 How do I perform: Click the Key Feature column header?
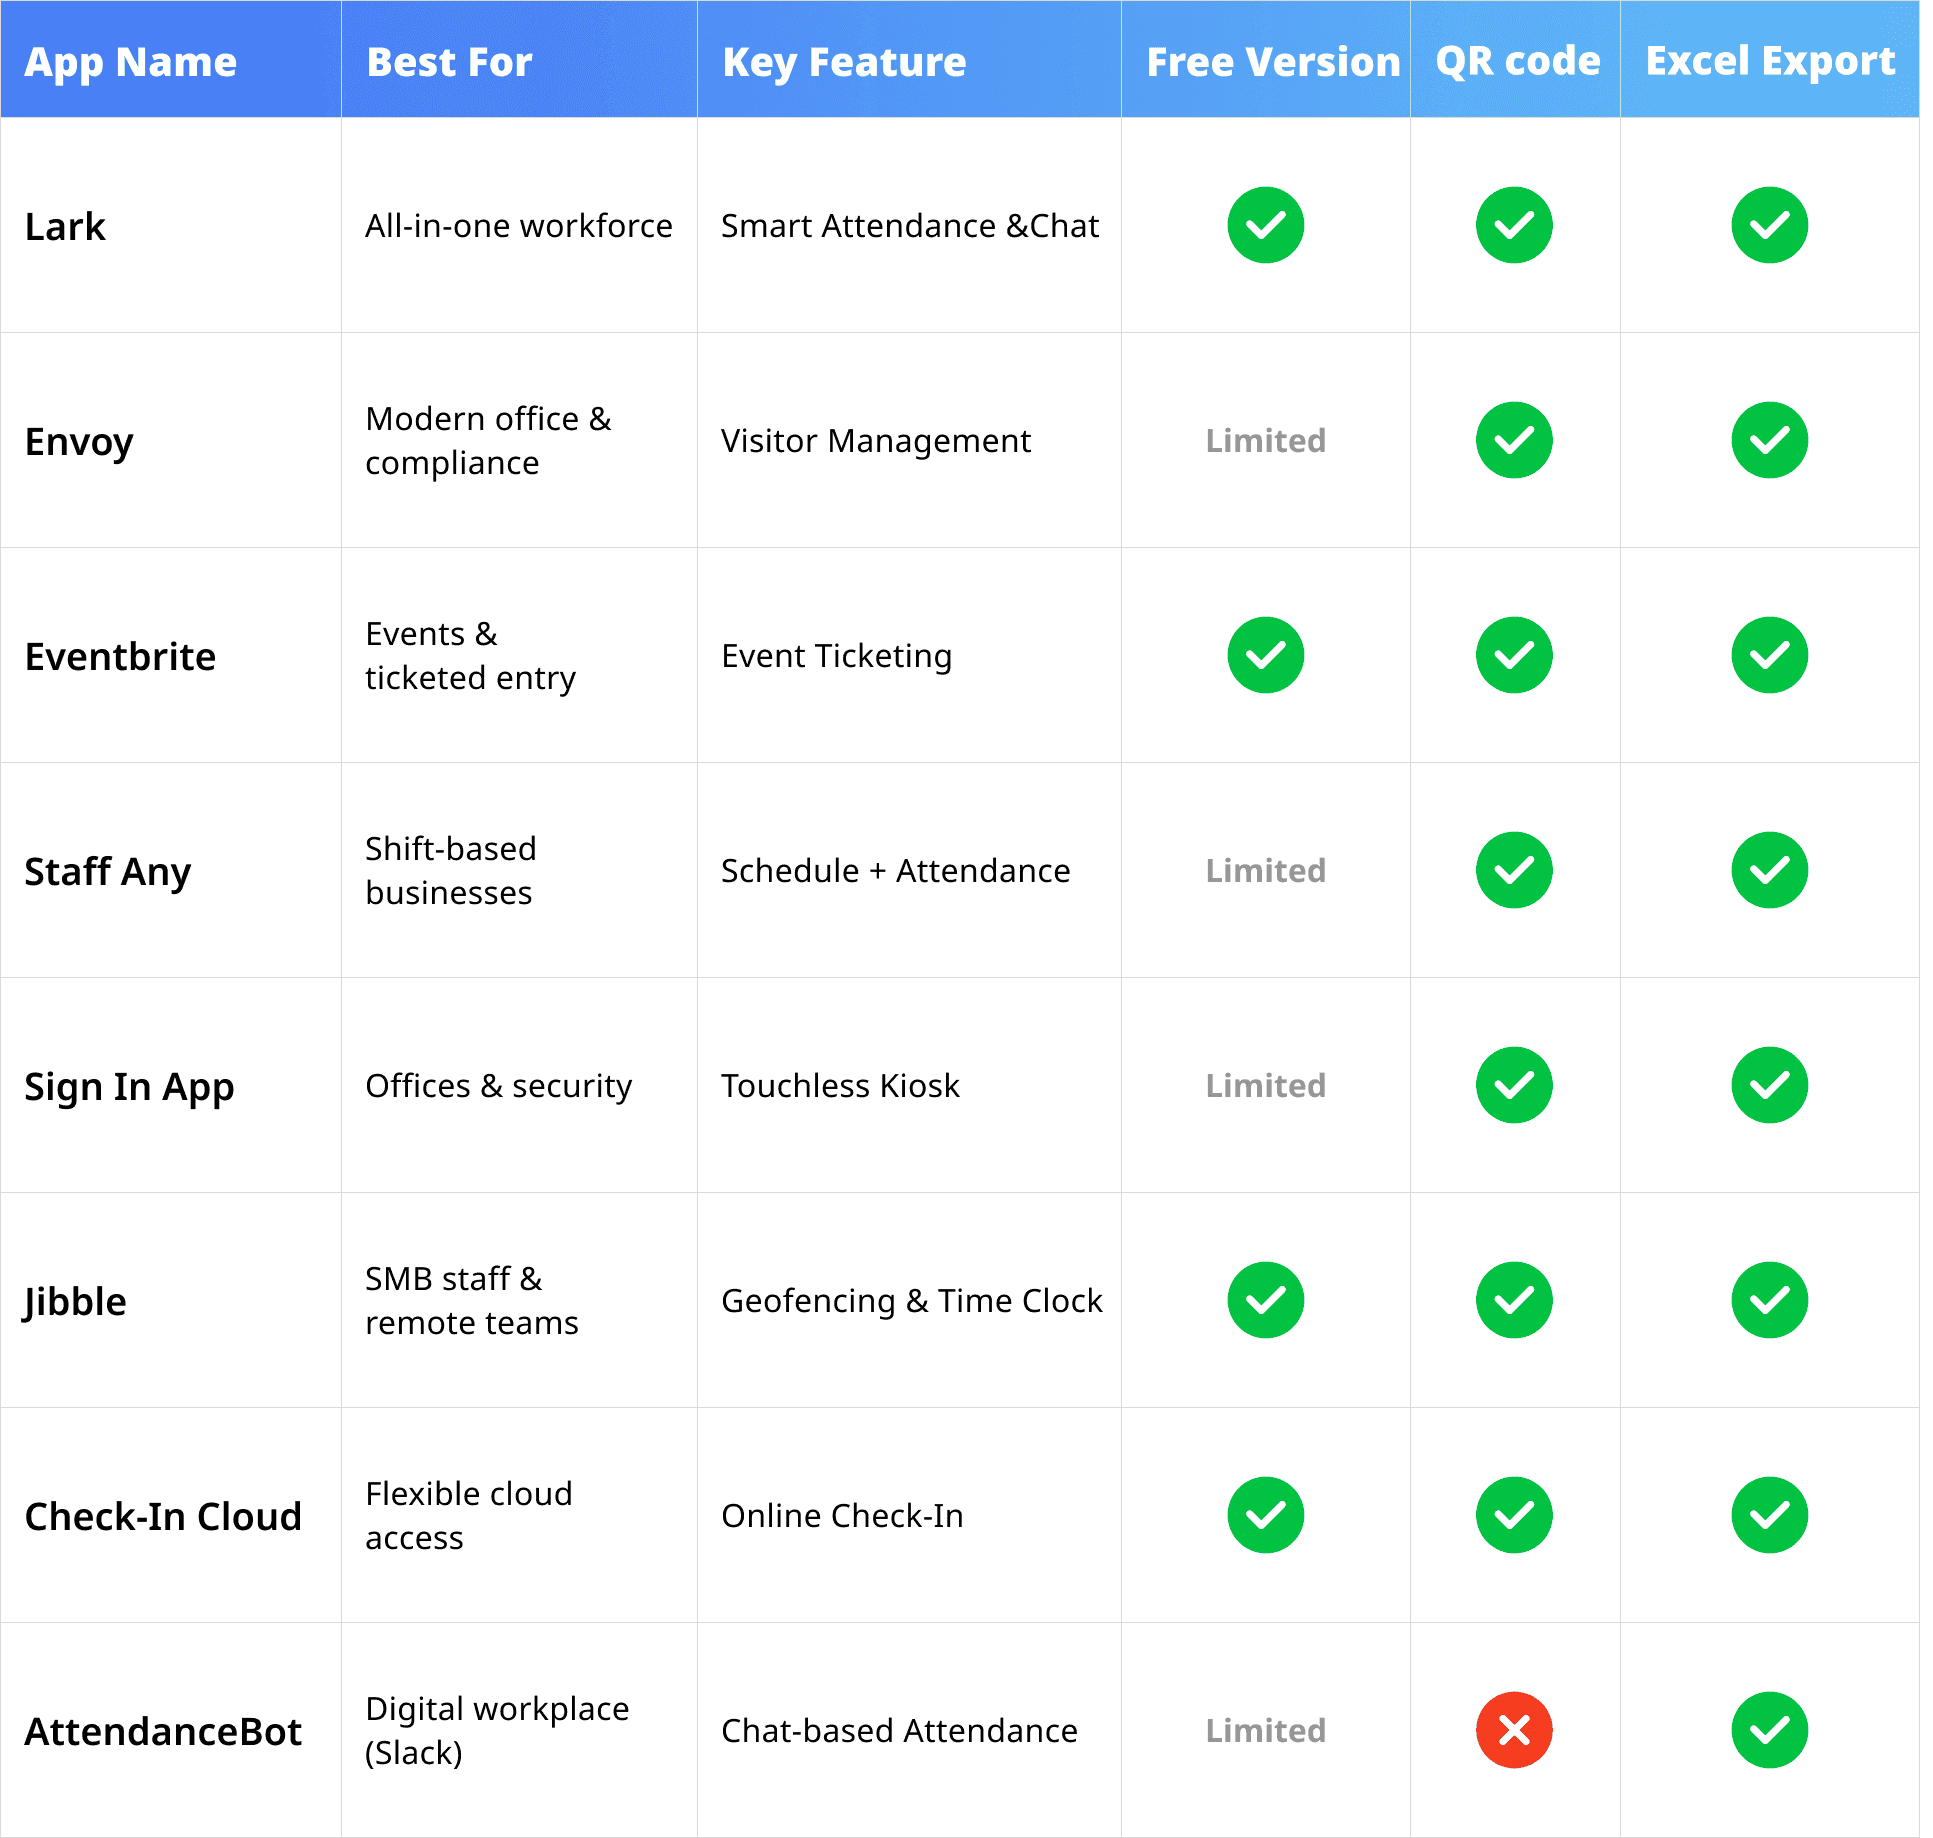point(843,61)
